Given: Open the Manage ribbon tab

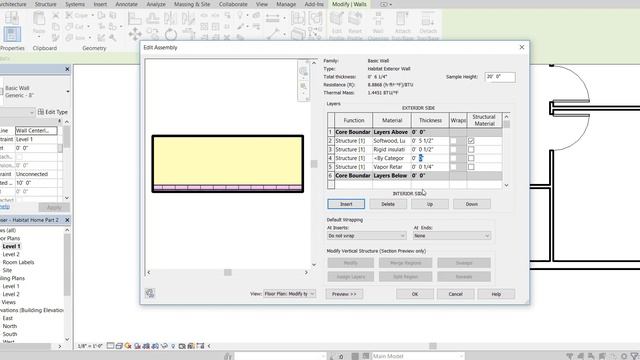Looking at the screenshot, I should point(286,4).
